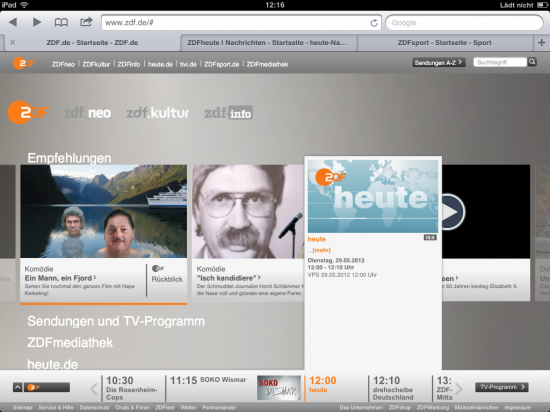Viewport: 550px width, 412px height.
Task: Focus the Google search field
Action: tap(464, 22)
